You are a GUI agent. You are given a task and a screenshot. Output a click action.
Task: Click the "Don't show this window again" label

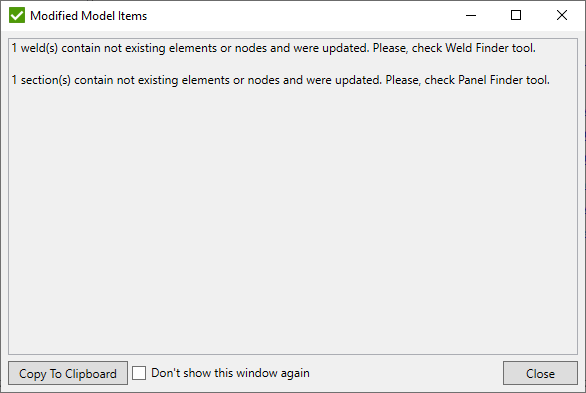click(230, 373)
